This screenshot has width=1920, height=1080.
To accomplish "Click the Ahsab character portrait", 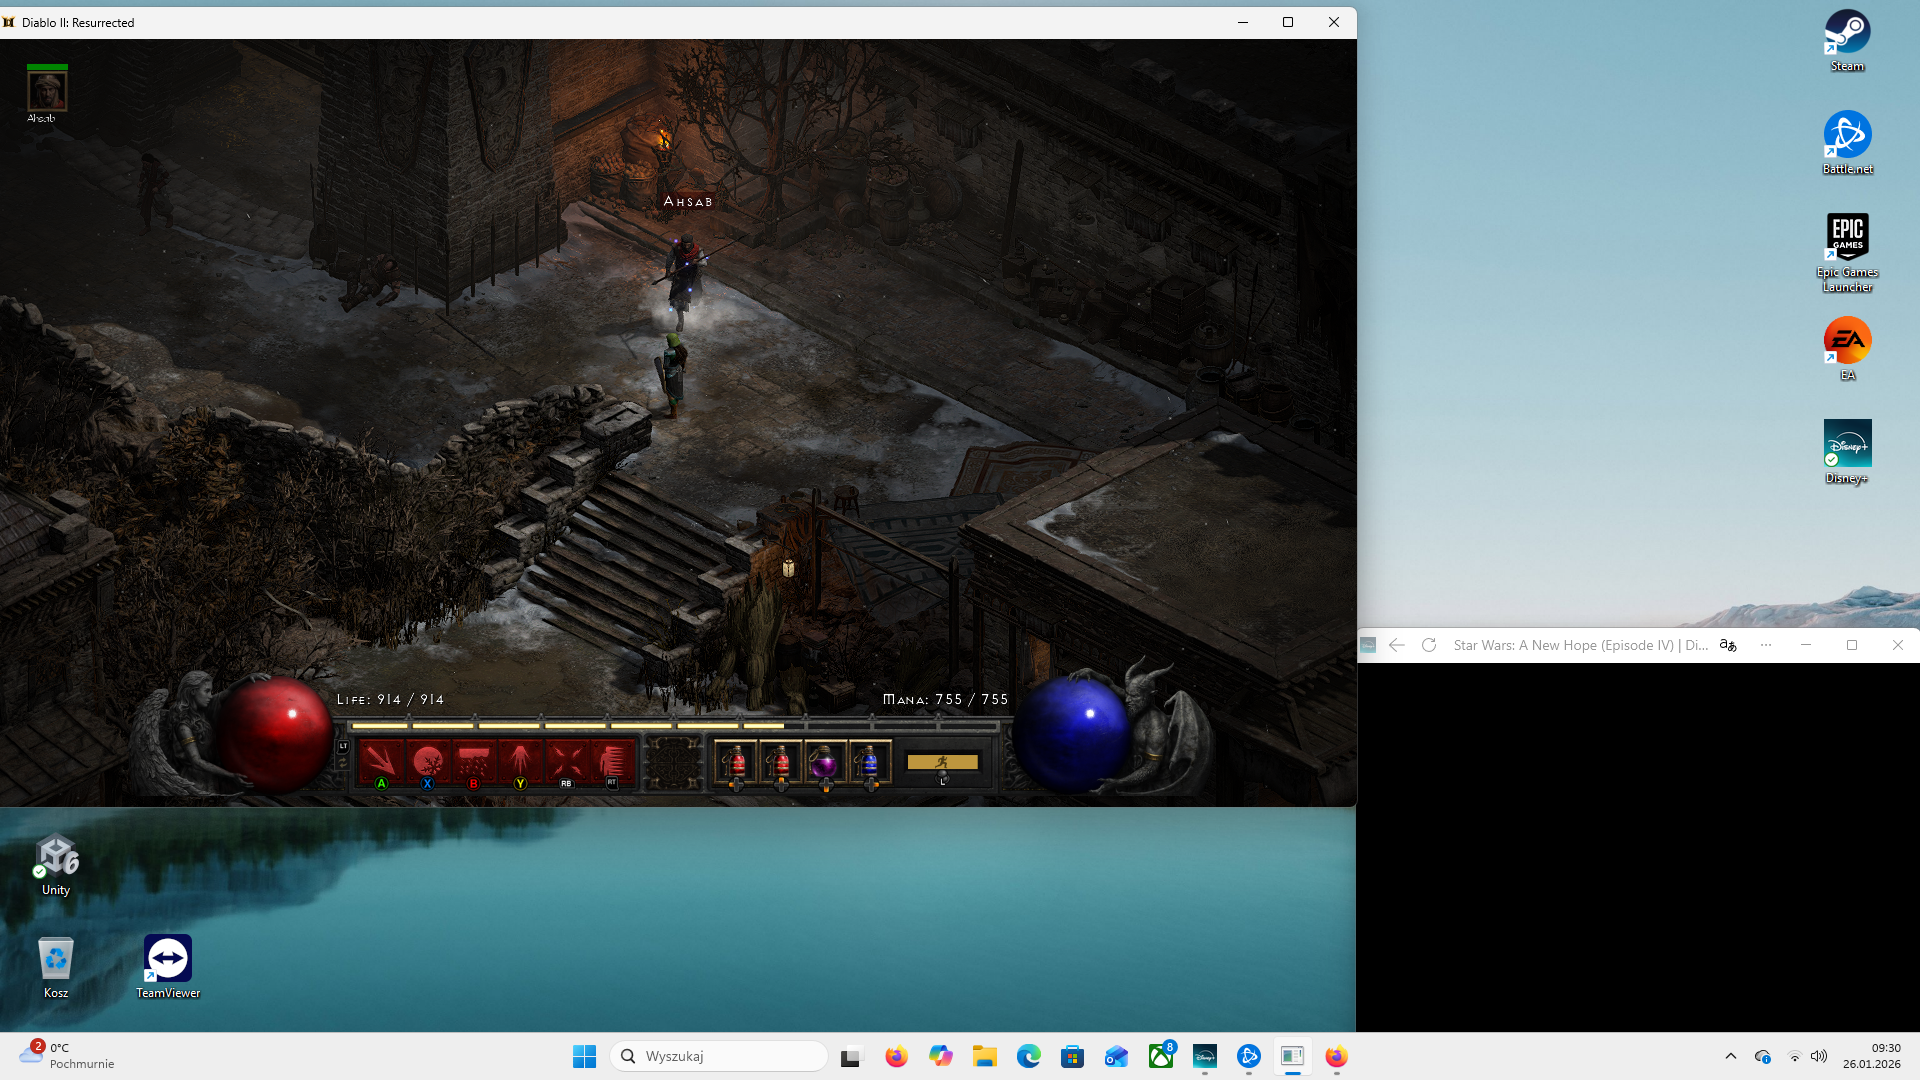I will 47,92.
